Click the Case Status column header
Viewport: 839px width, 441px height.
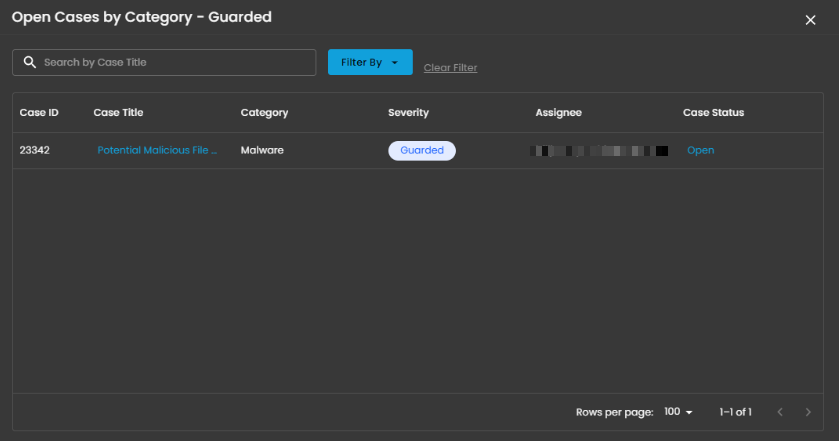pos(713,113)
